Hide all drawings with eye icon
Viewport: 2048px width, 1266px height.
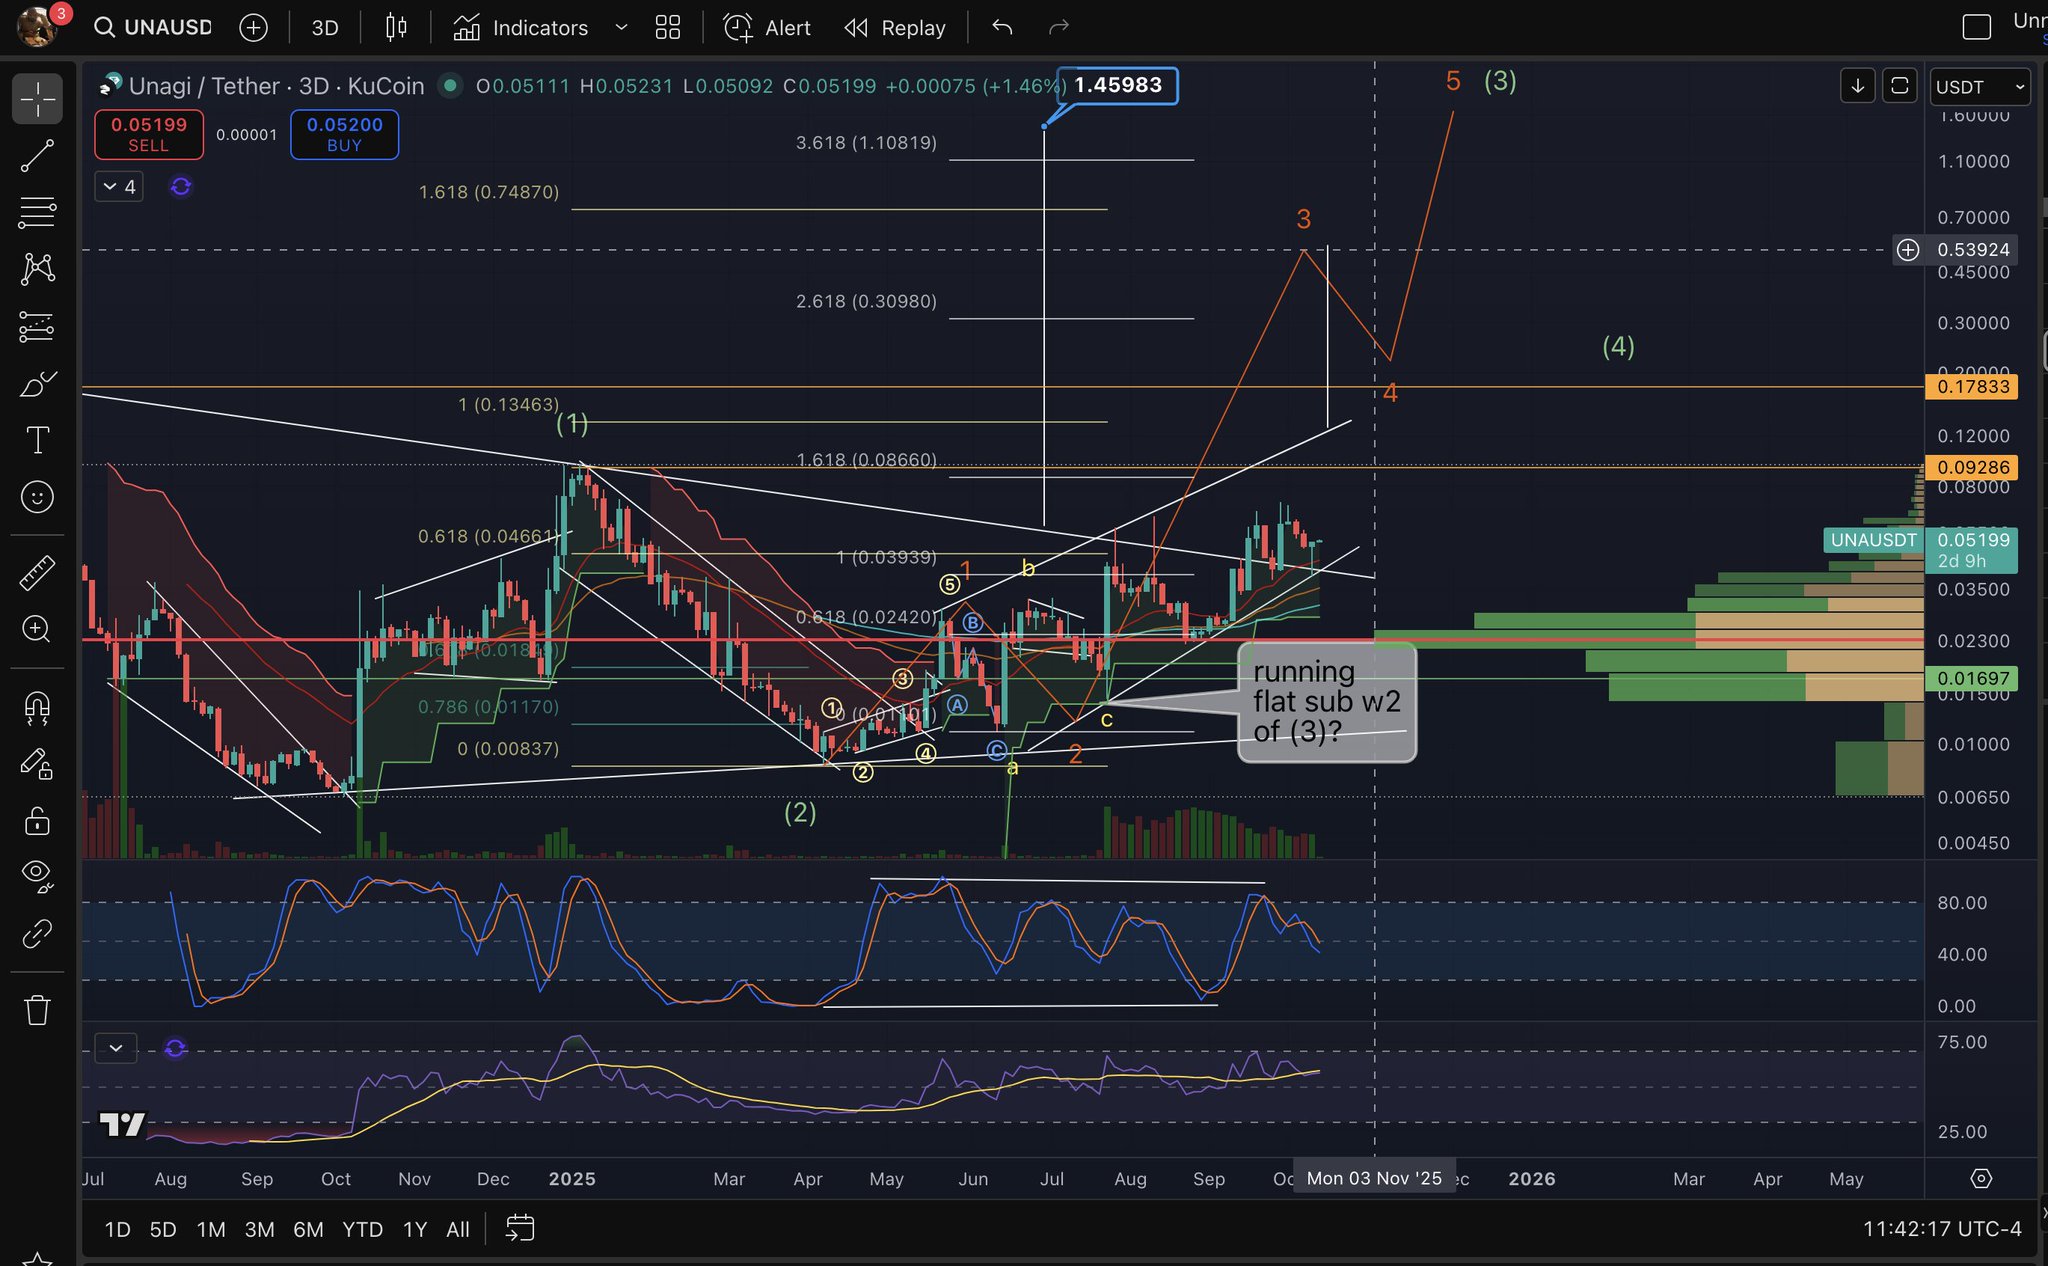coord(37,875)
